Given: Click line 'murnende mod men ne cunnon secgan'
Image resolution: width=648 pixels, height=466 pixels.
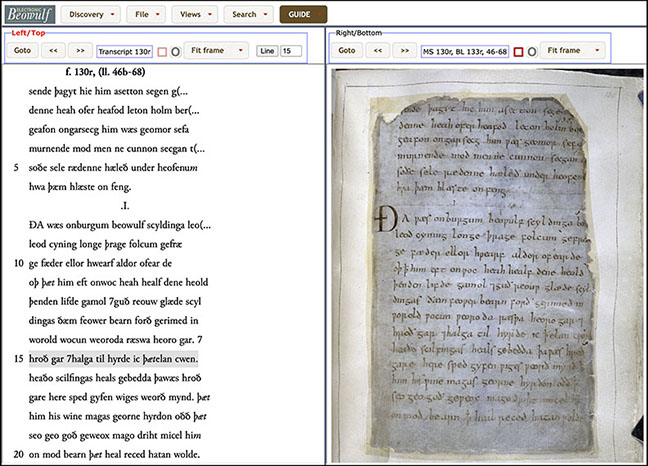Looking at the screenshot, I should (x=117, y=149).
